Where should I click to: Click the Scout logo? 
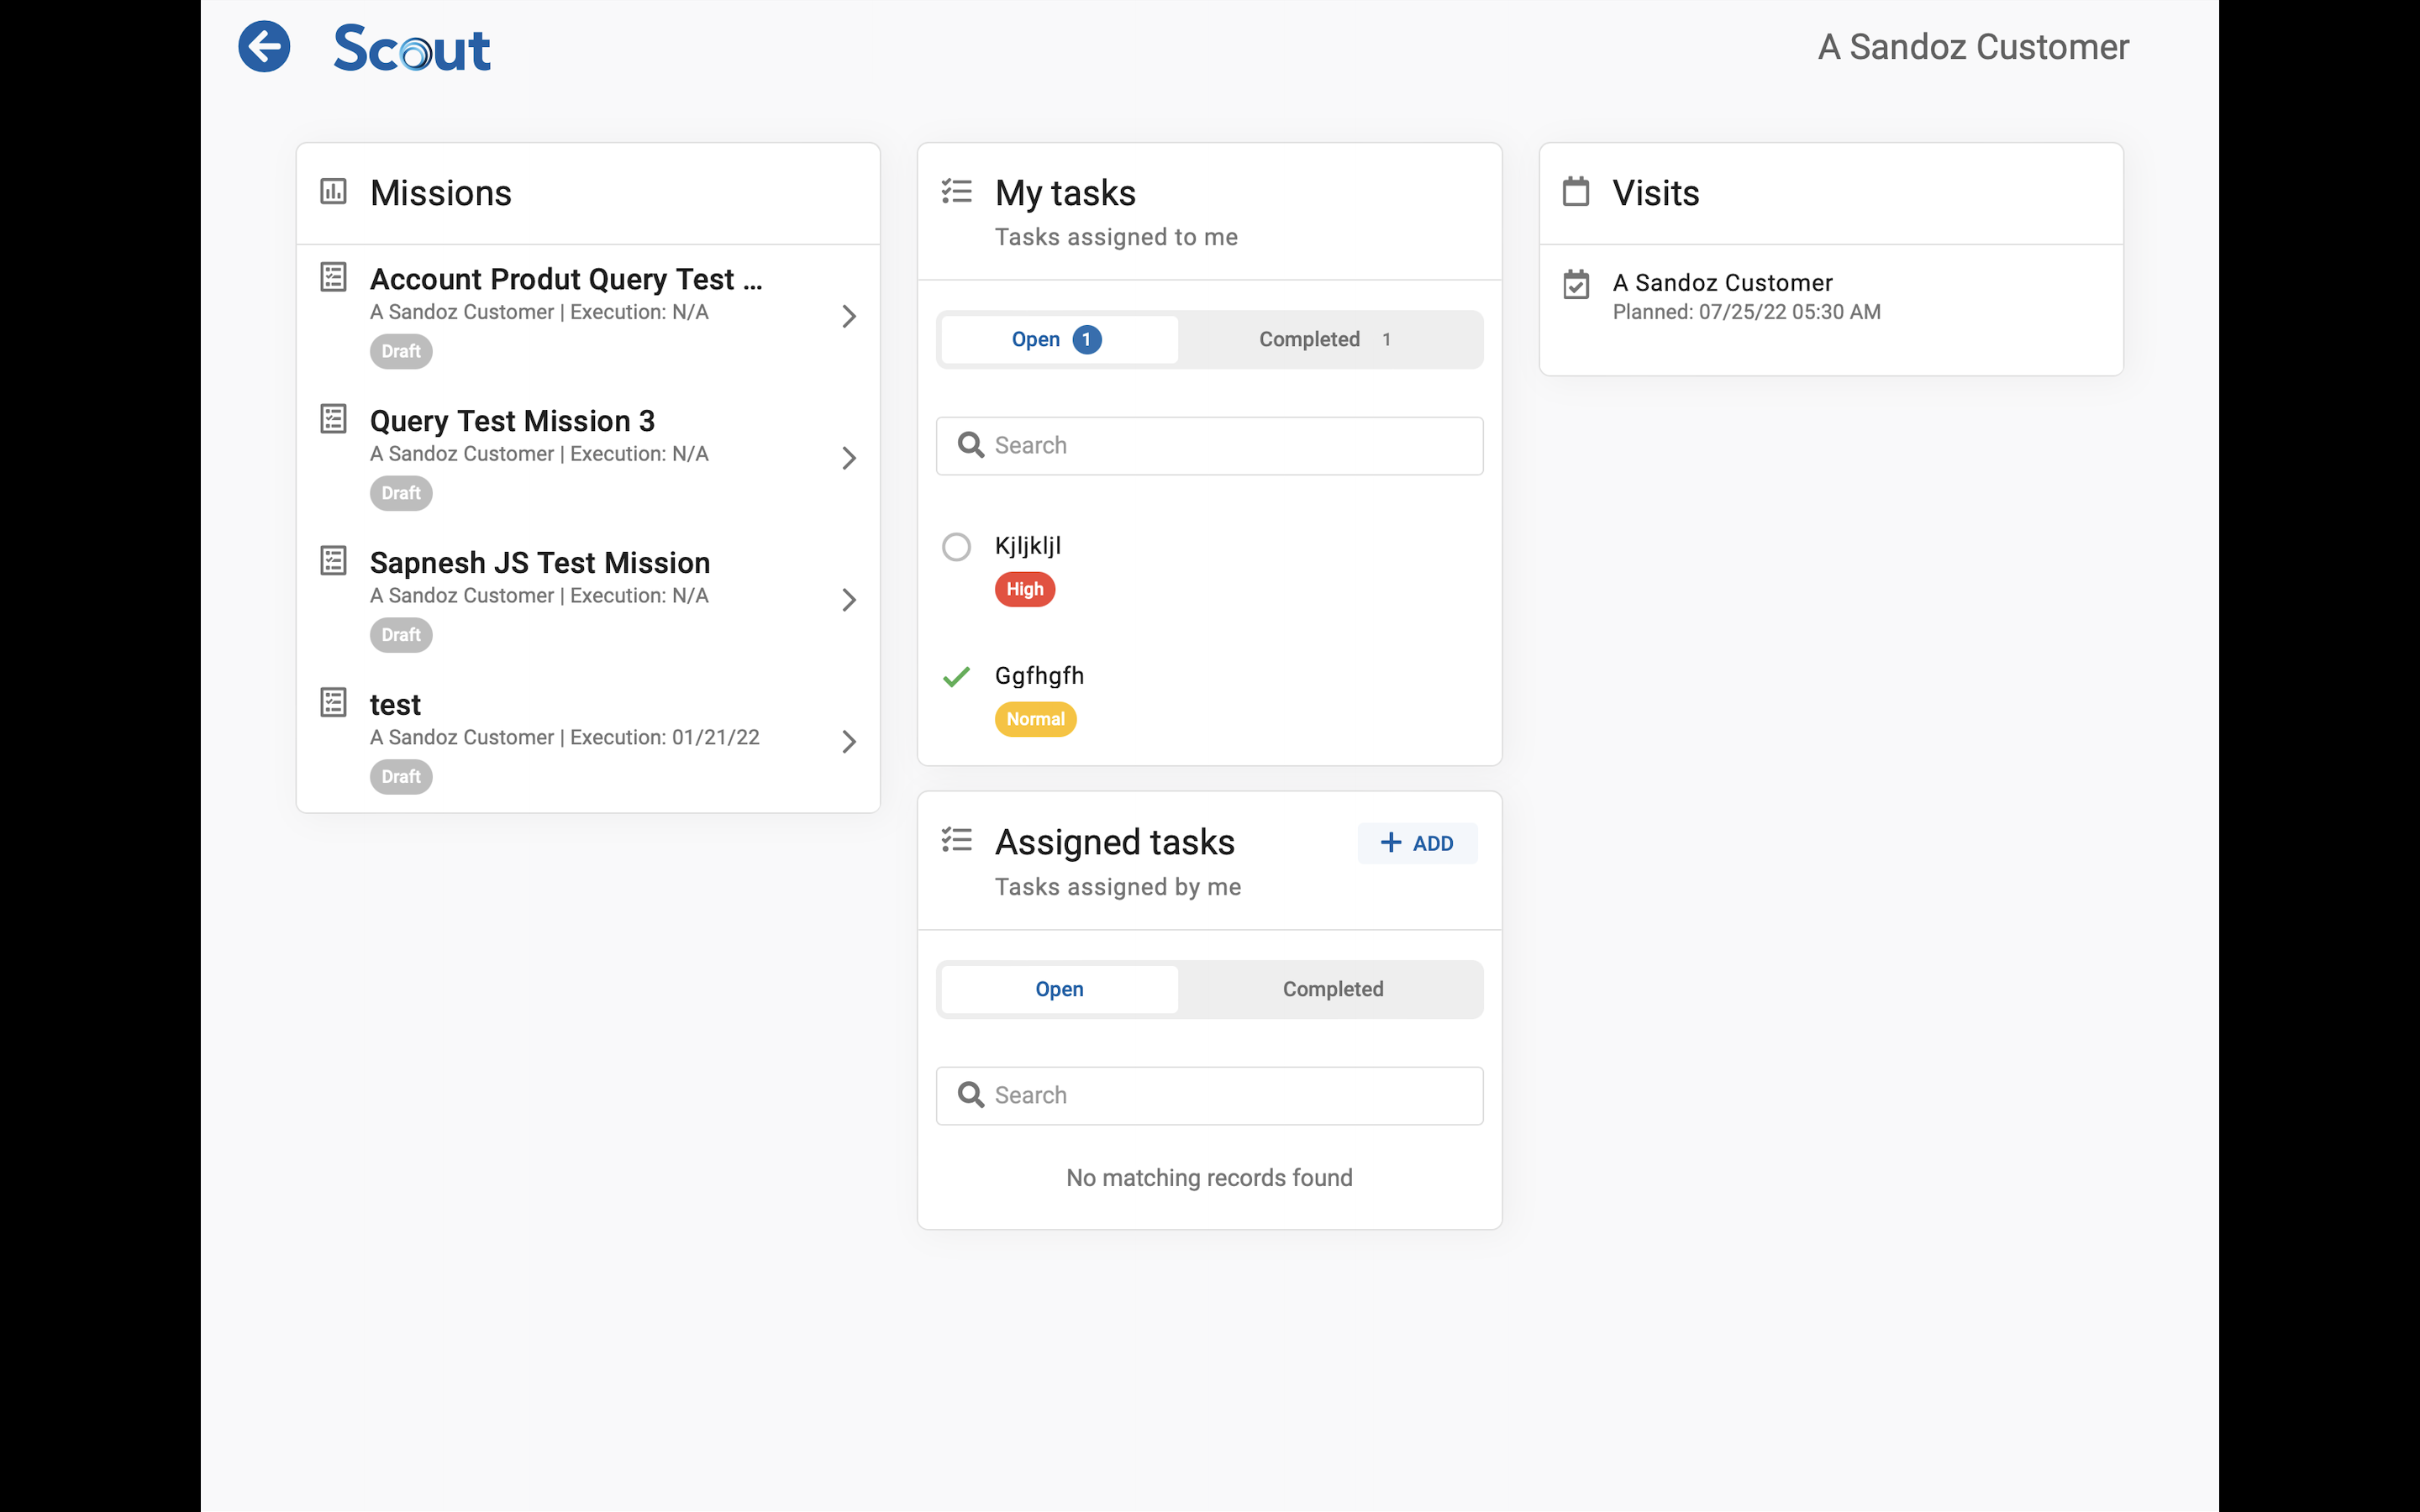[411, 49]
